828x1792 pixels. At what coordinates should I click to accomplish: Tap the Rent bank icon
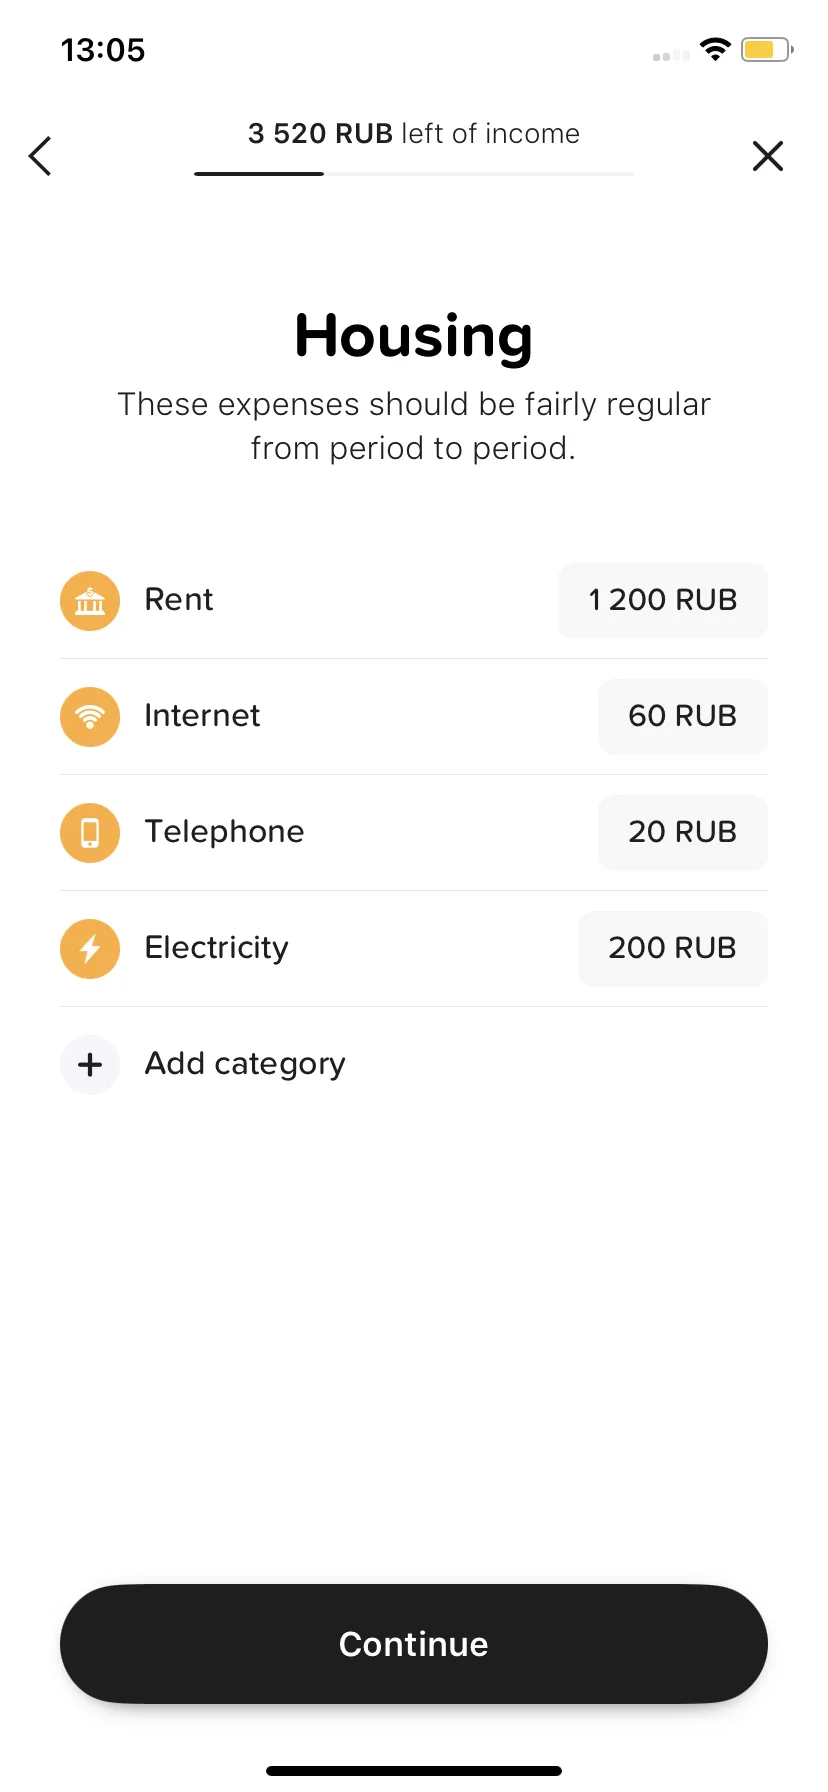tap(90, 601)
